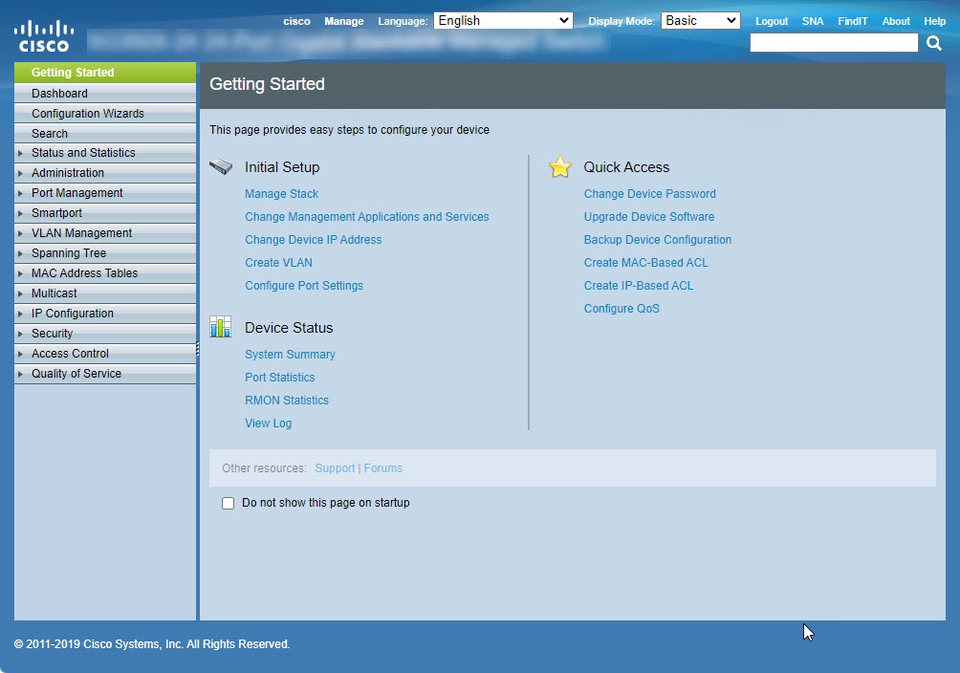Click the Cisco logo

point(43,36)
